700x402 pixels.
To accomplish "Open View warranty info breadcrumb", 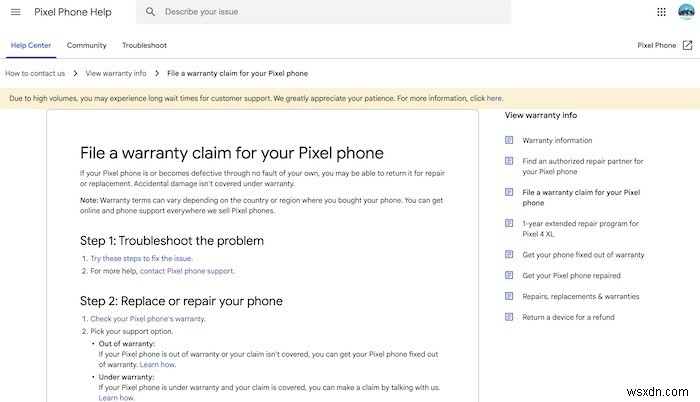I will [116, 73].
